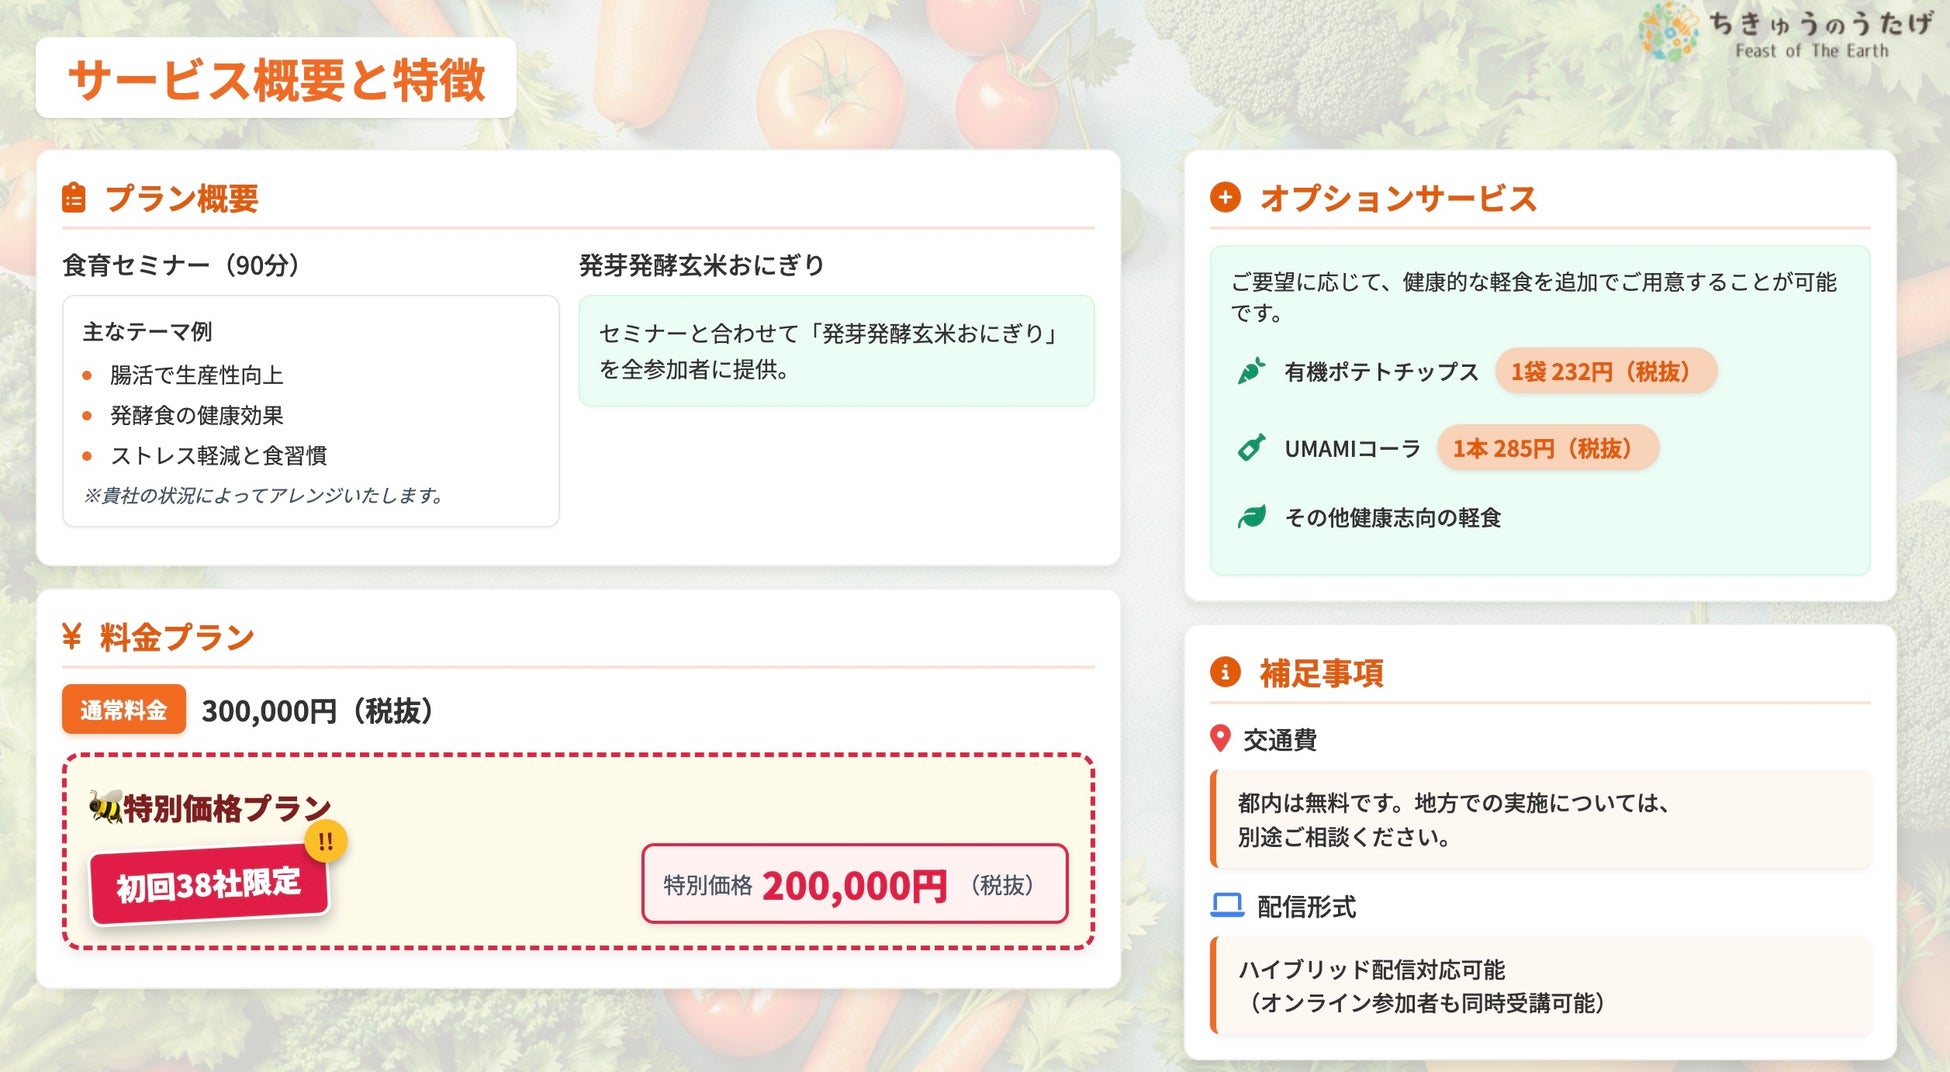Click the yellow exclamation badge
This screenshot has width=1950, height=1072.
coord(325,842)
